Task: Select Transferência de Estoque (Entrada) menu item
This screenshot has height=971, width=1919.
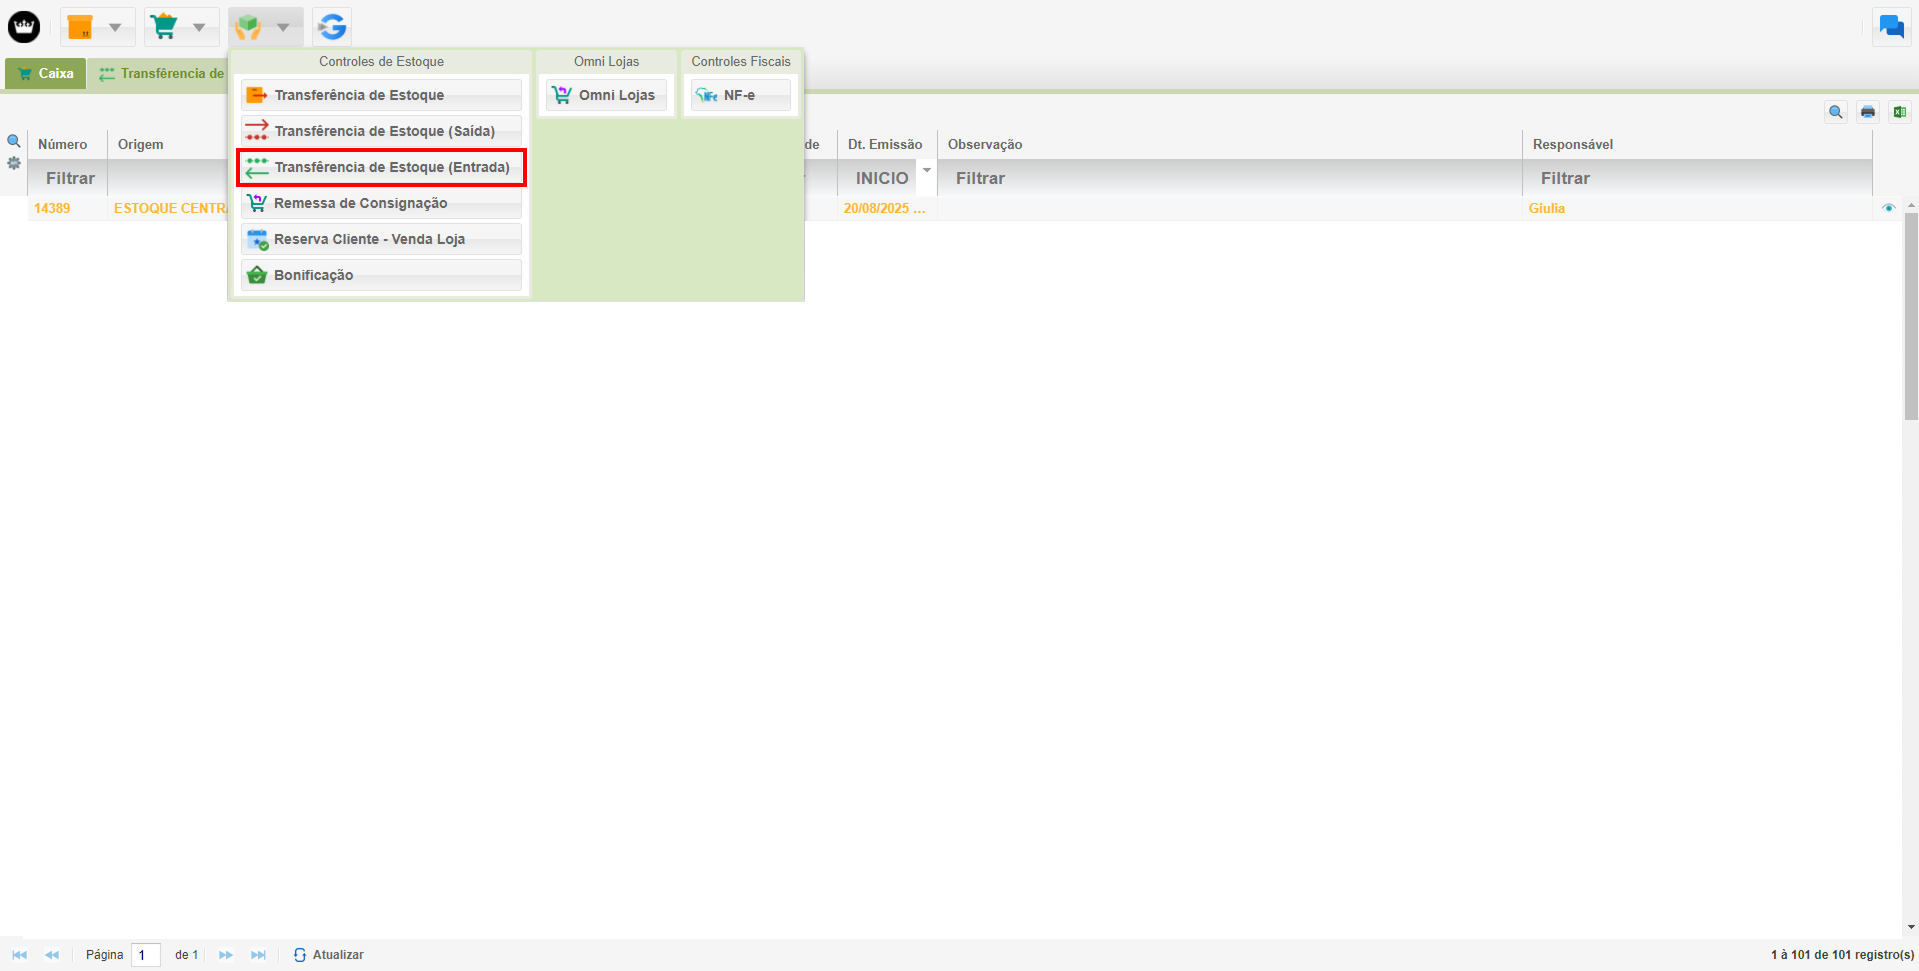Action: [x=381, y=167]
